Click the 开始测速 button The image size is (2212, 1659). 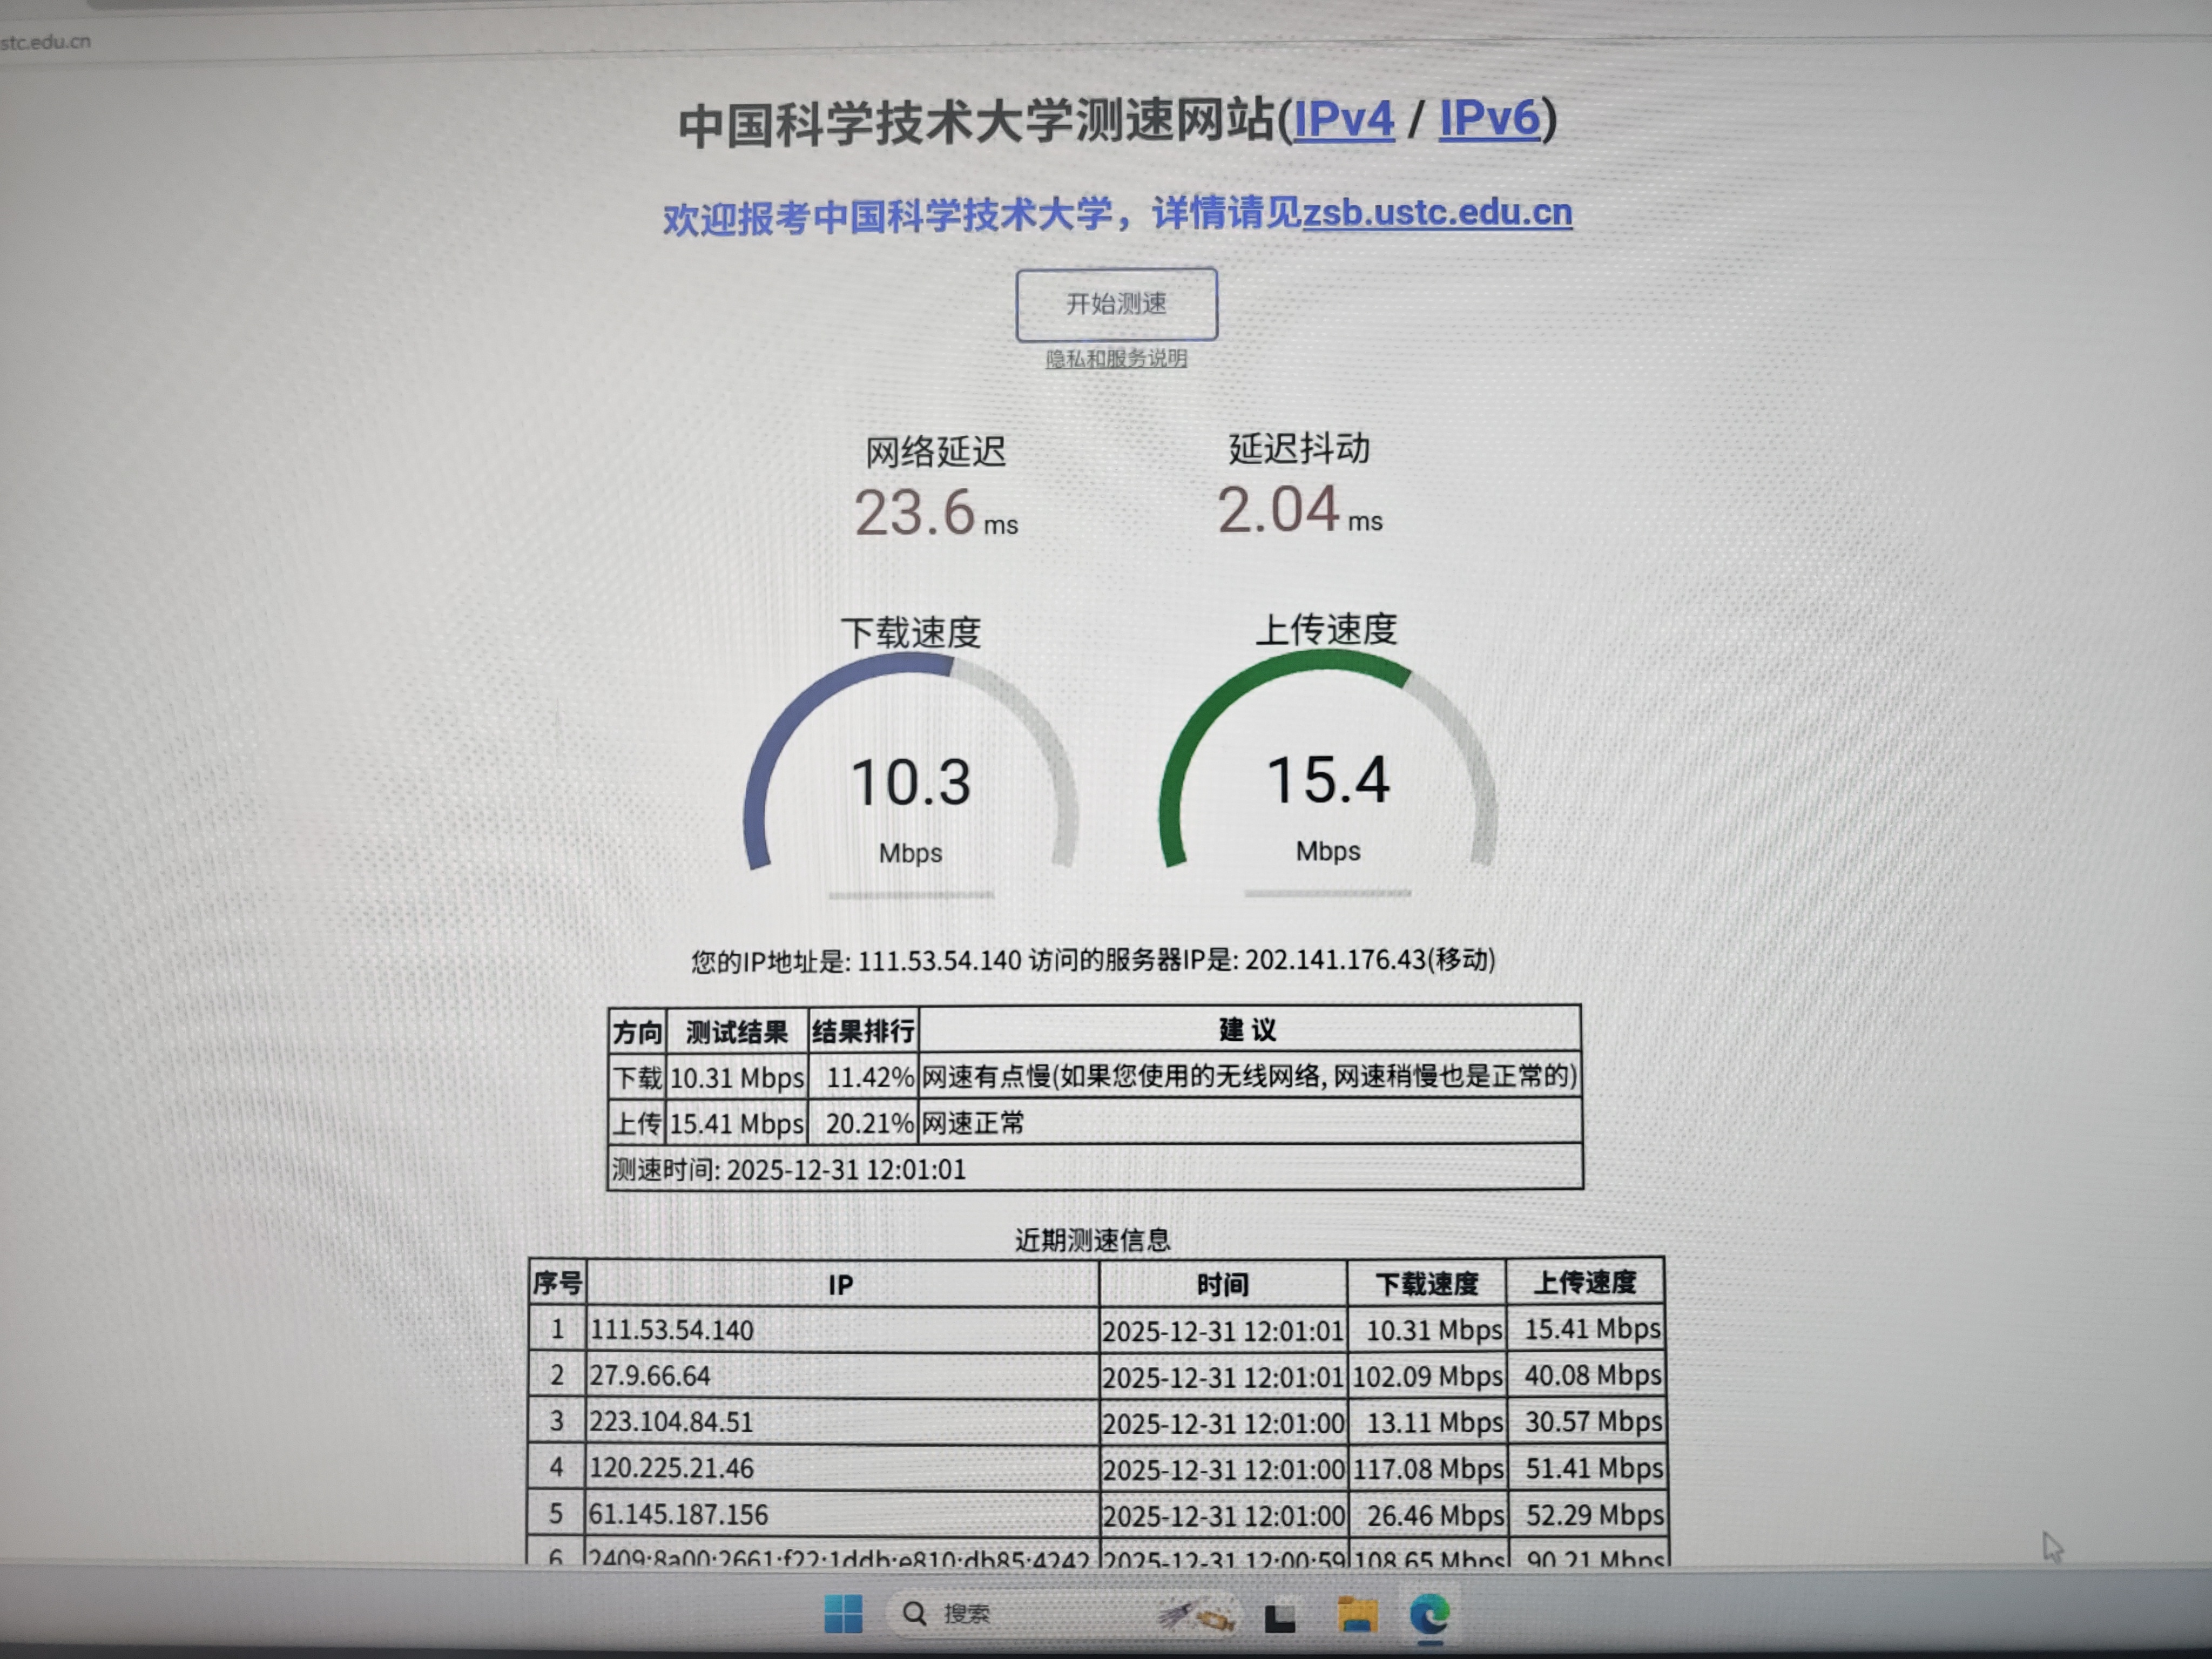click(1116, 304)
